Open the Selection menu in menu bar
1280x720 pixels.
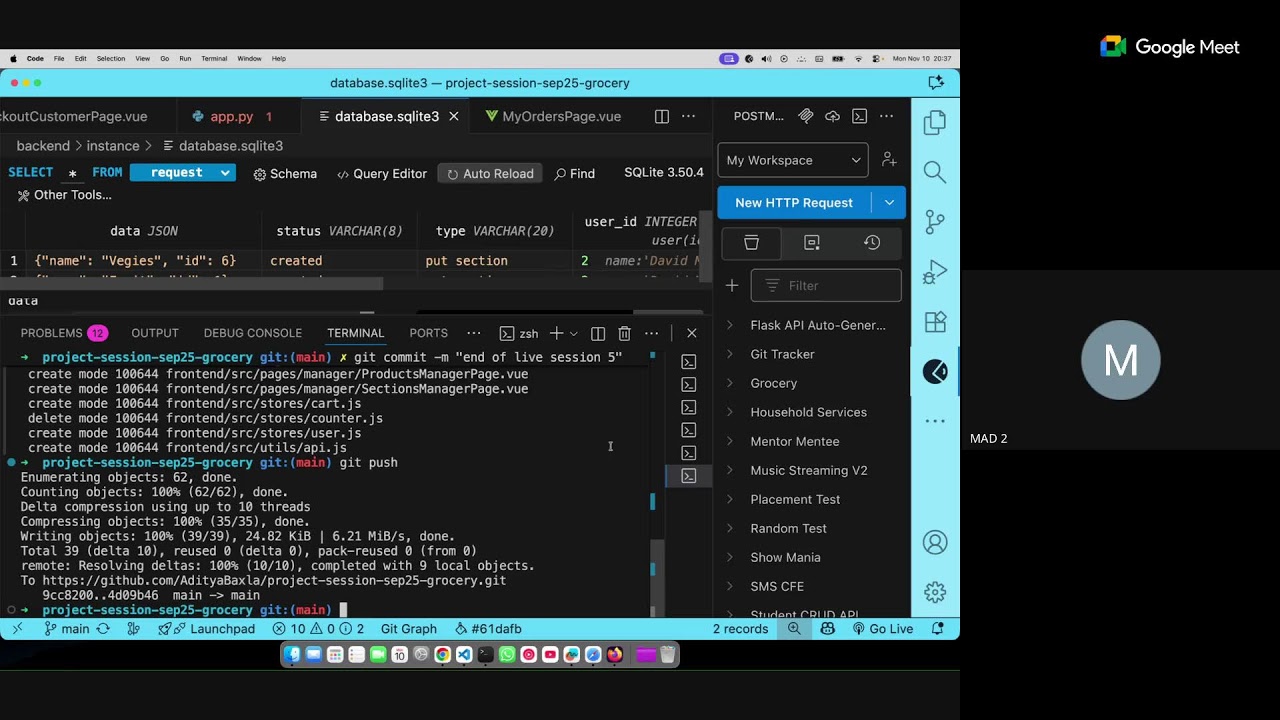point(111,59)
